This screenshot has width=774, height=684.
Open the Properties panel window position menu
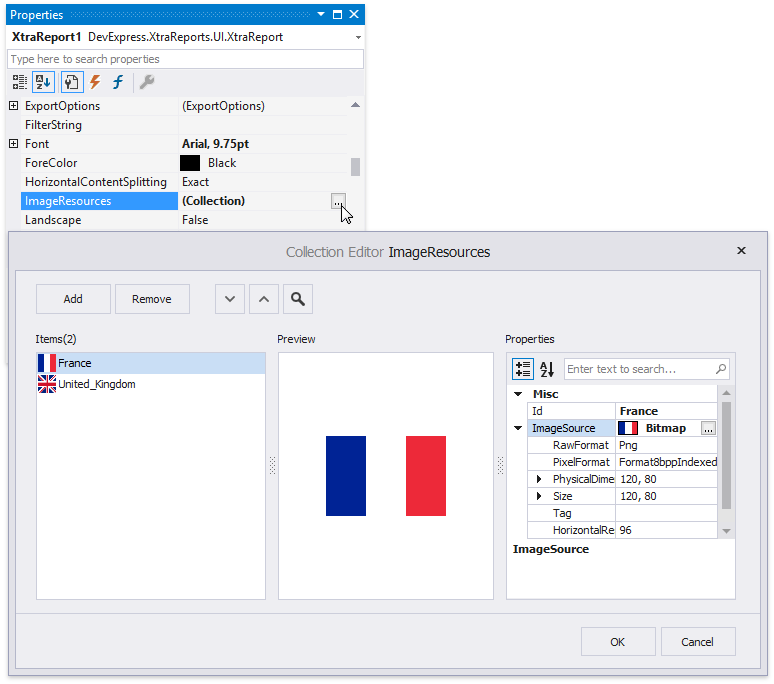321,14
